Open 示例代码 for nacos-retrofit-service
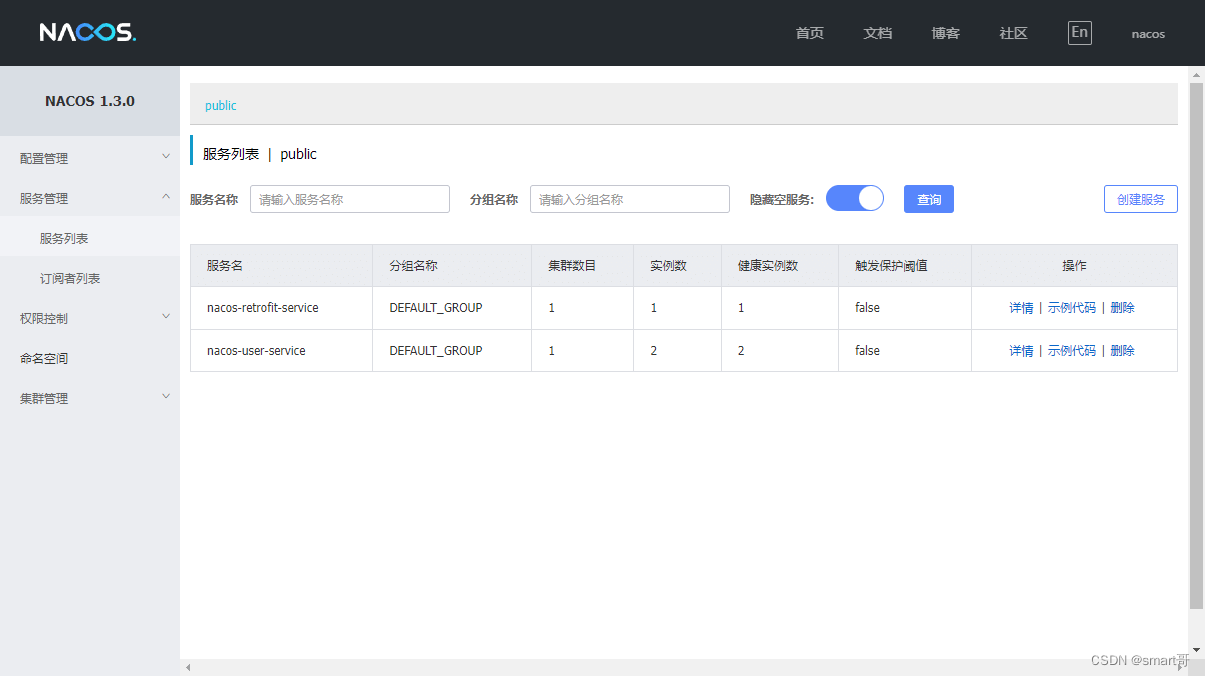The height and width of the screenshot is (676, 1205). pyautogui.click(x=1071, y=308)
